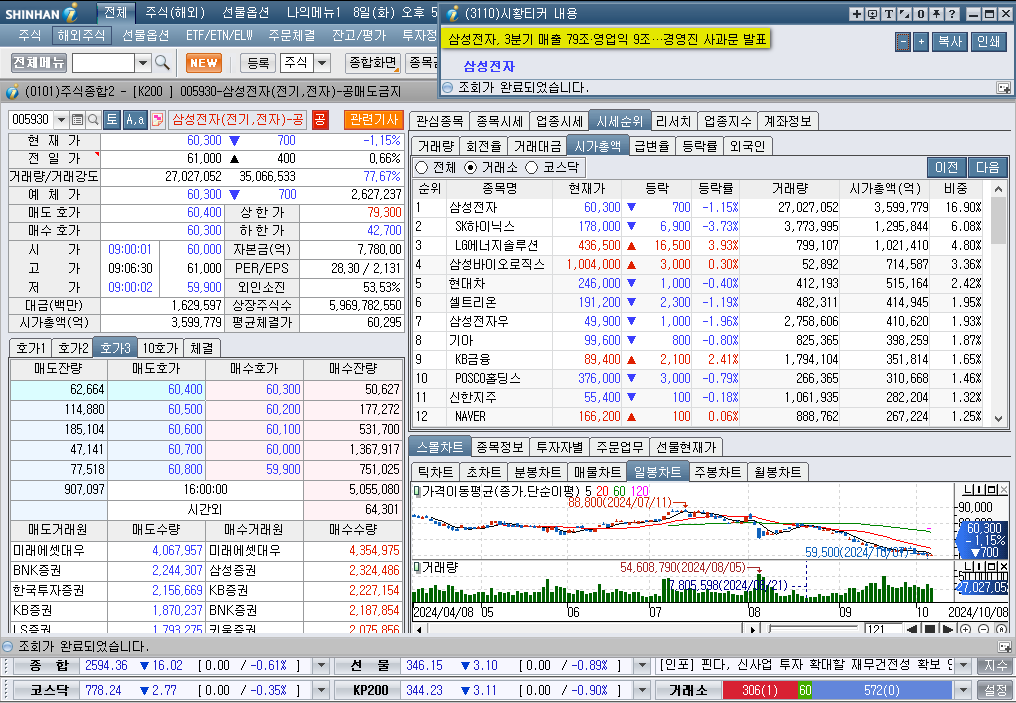Click the '전체메뉴' button
Image resolution: width=1016 pixels, height=703 pixels.
tap(39, 63)
